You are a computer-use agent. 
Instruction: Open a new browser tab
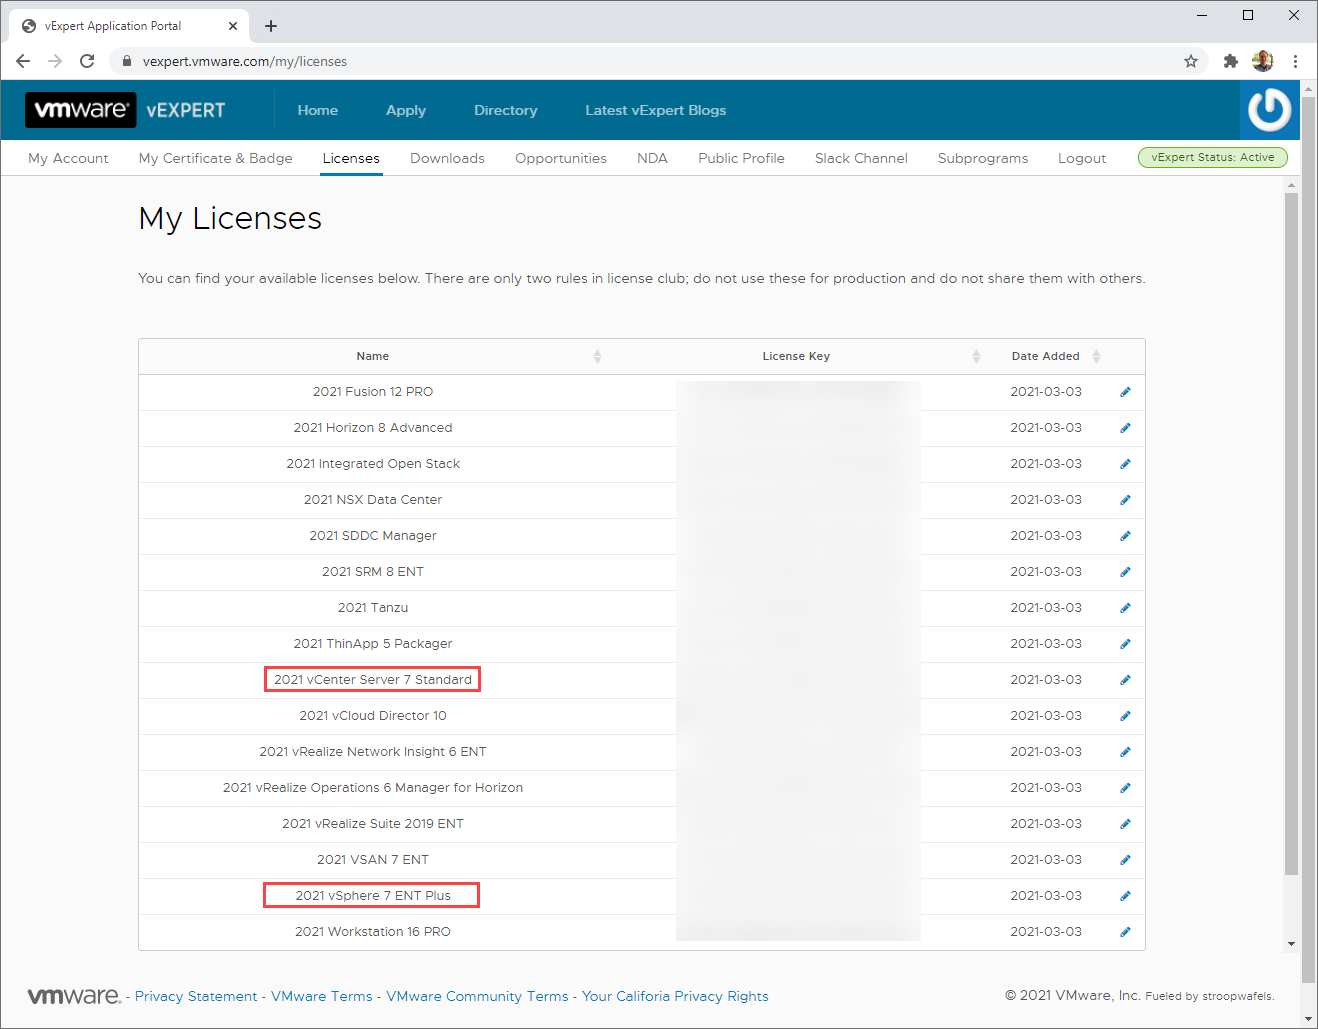pos(271,26)
